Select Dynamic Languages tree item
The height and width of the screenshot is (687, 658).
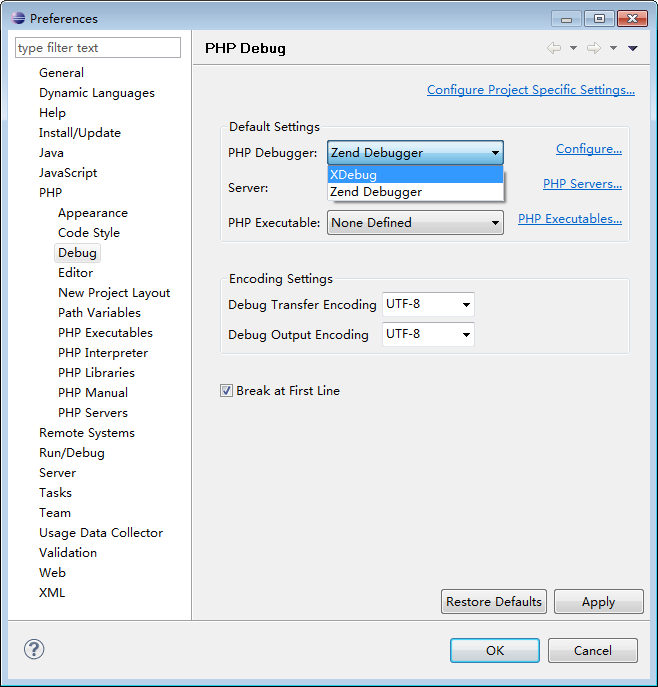97,93
